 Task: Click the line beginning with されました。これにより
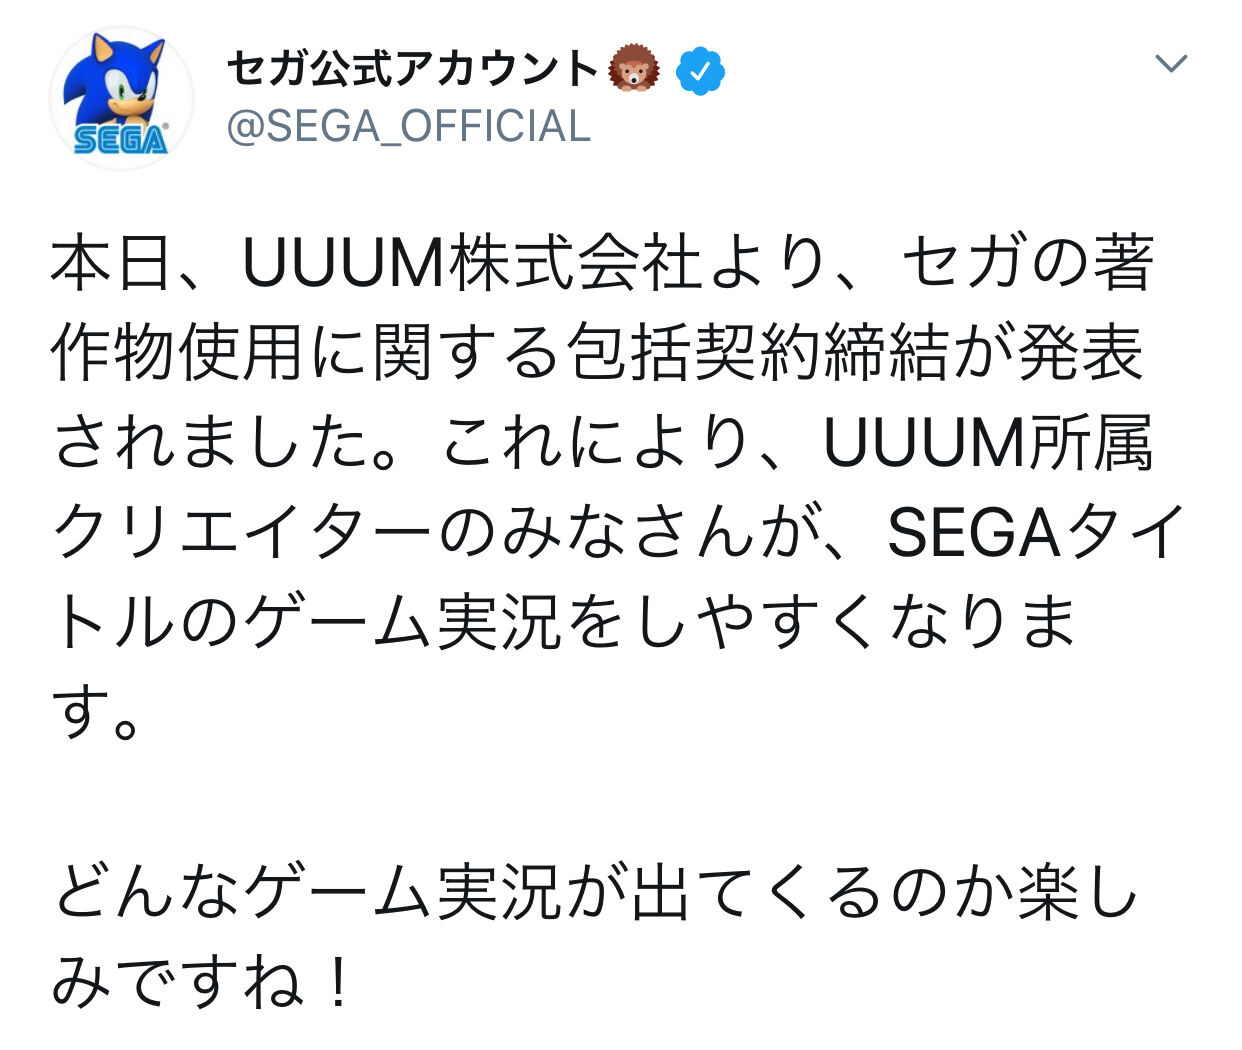coord(603,442)
